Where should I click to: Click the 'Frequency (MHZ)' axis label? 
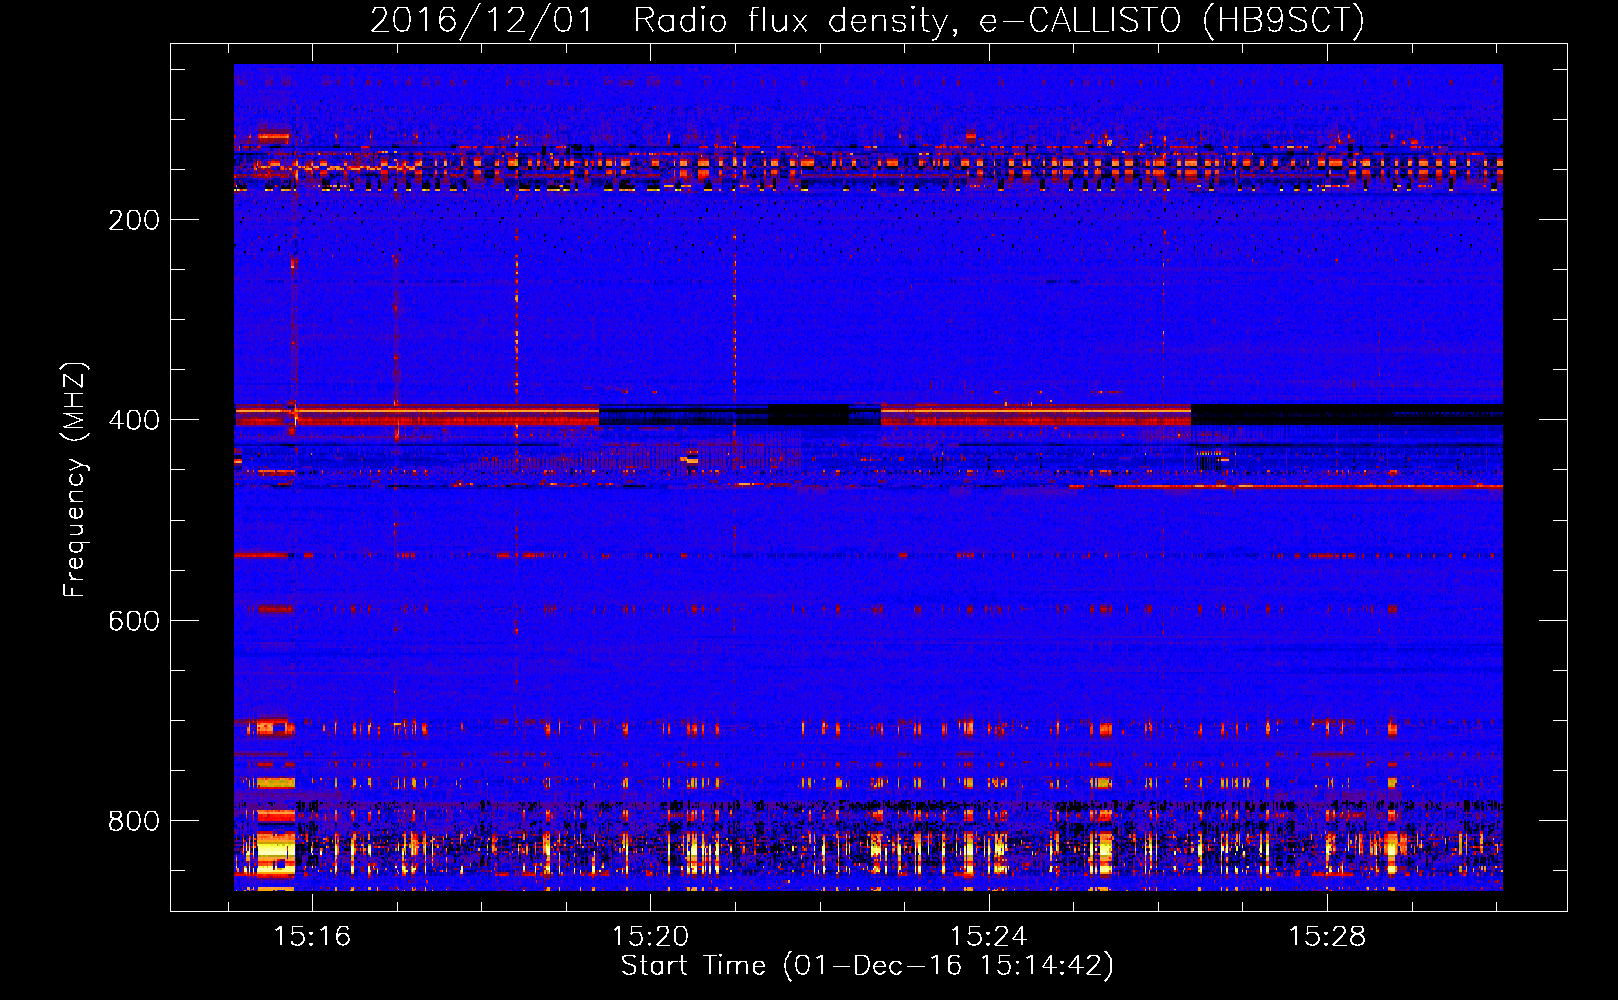(x=75, y=479)
